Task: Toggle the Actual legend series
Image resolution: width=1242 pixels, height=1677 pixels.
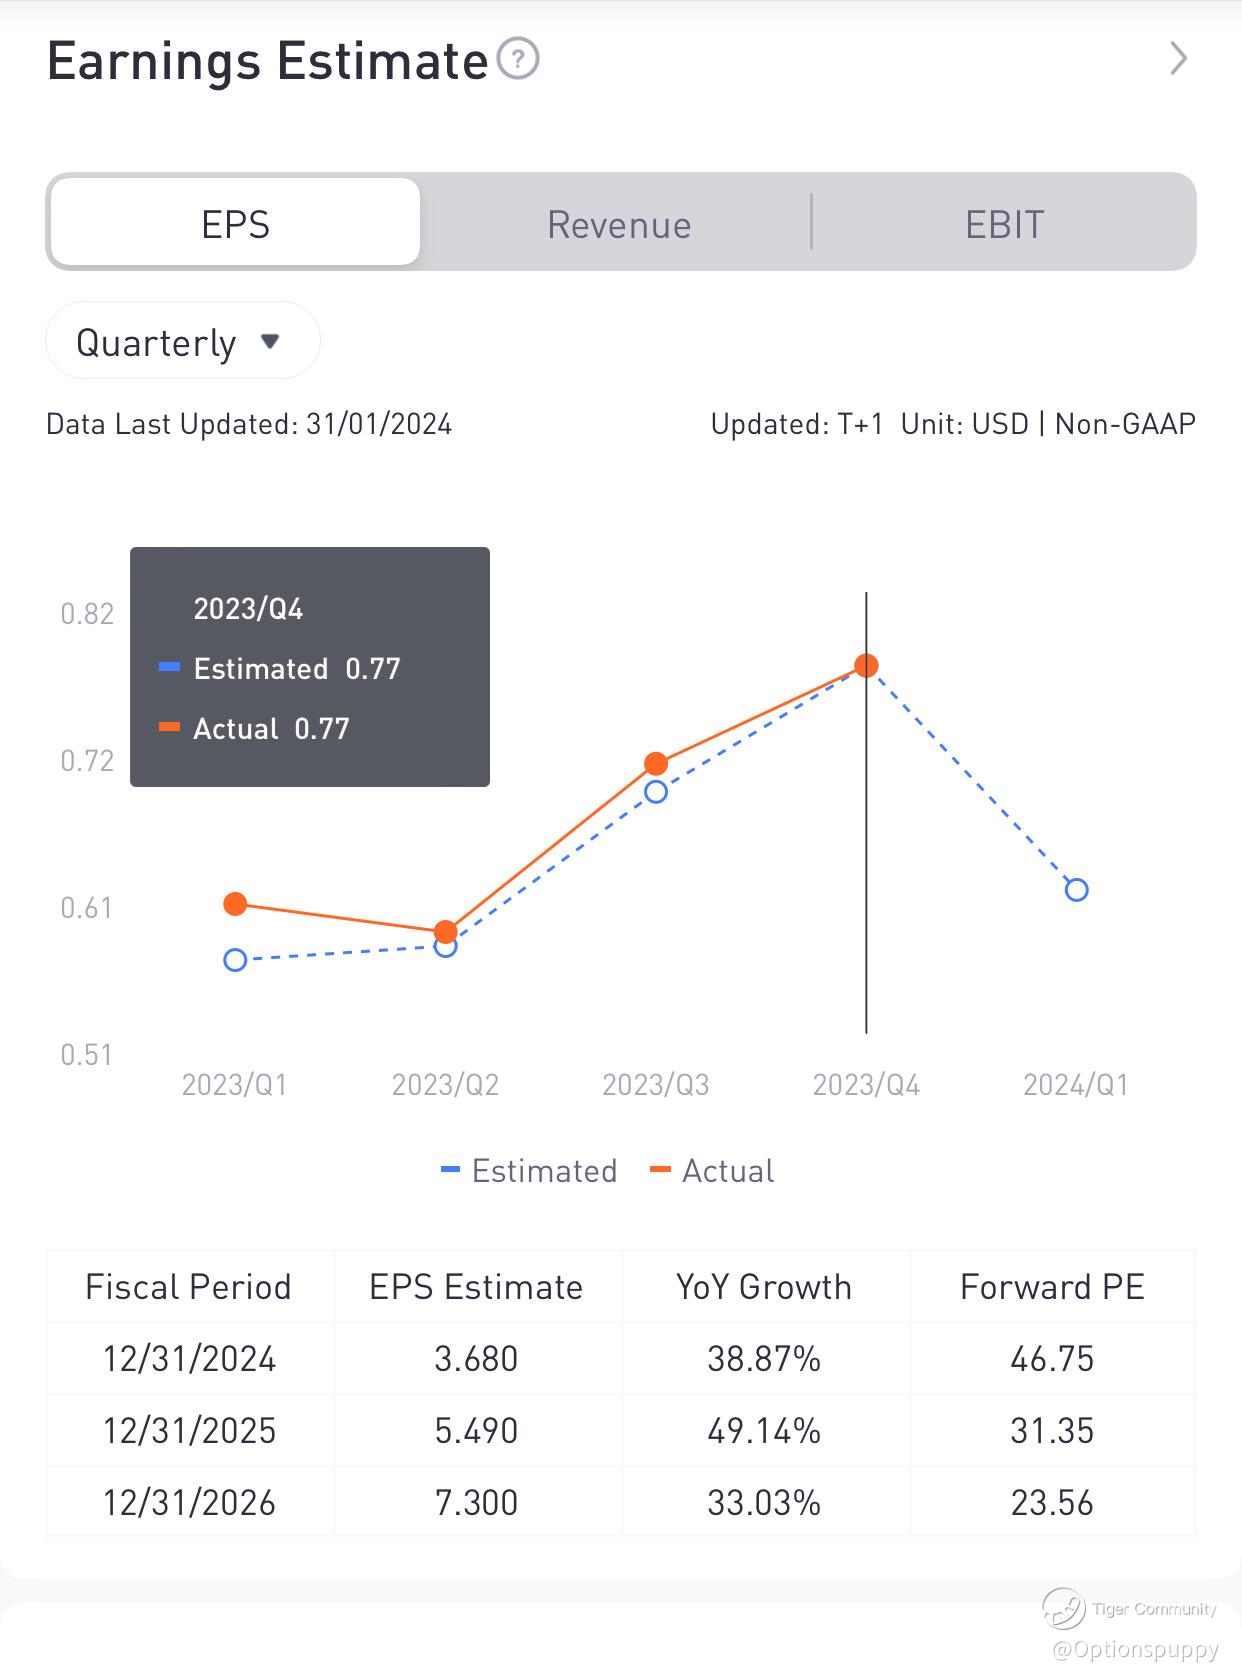Action: pyautogui.click(x=713, y=1170)
